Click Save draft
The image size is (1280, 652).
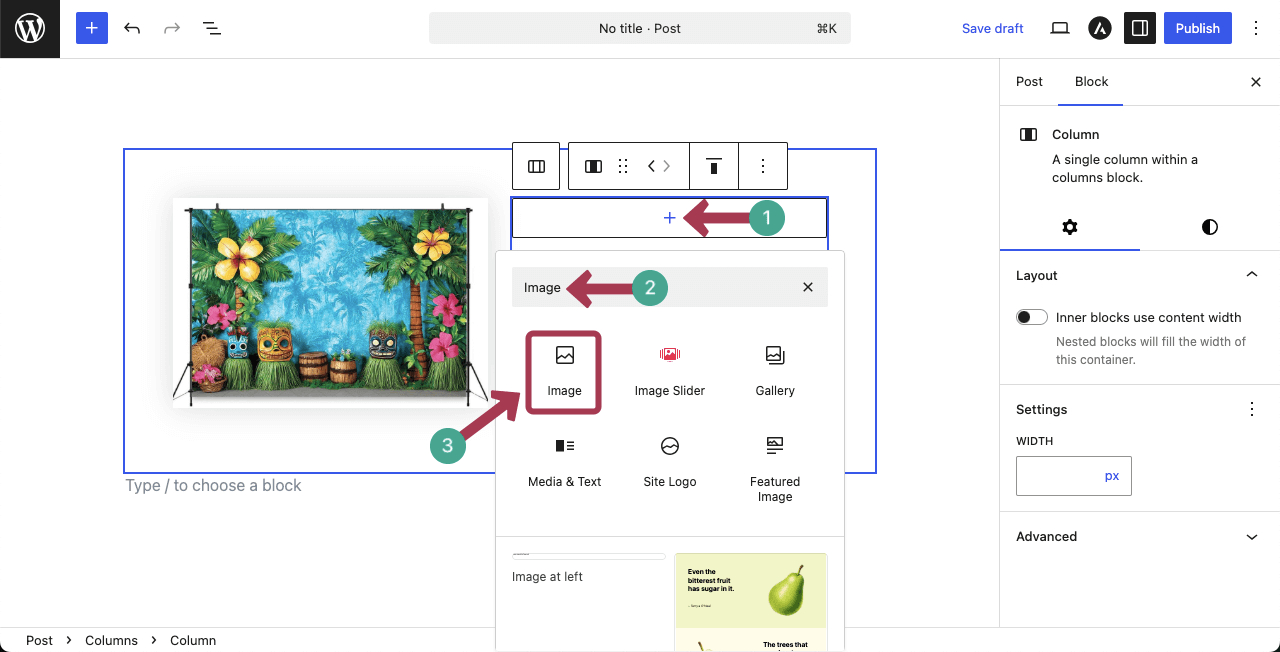coord(992,28)
